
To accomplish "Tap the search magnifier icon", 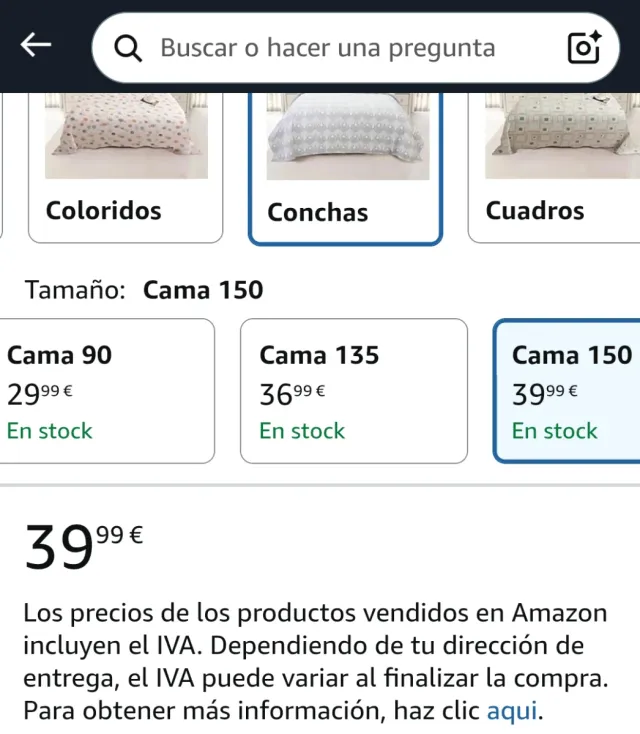I will point(129,48).
